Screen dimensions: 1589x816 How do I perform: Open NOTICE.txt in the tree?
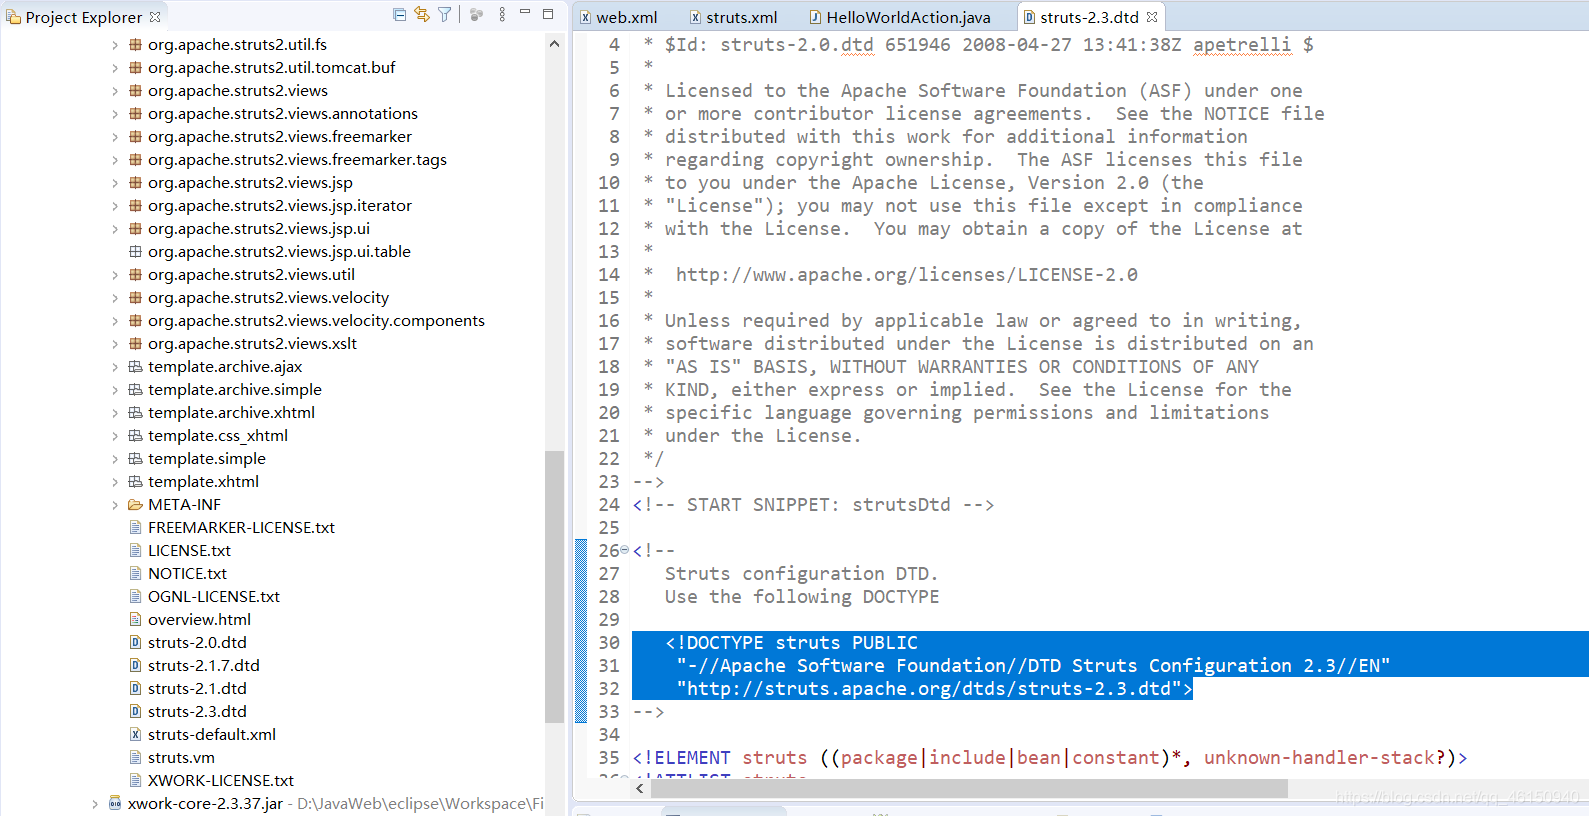coord(187,573)
